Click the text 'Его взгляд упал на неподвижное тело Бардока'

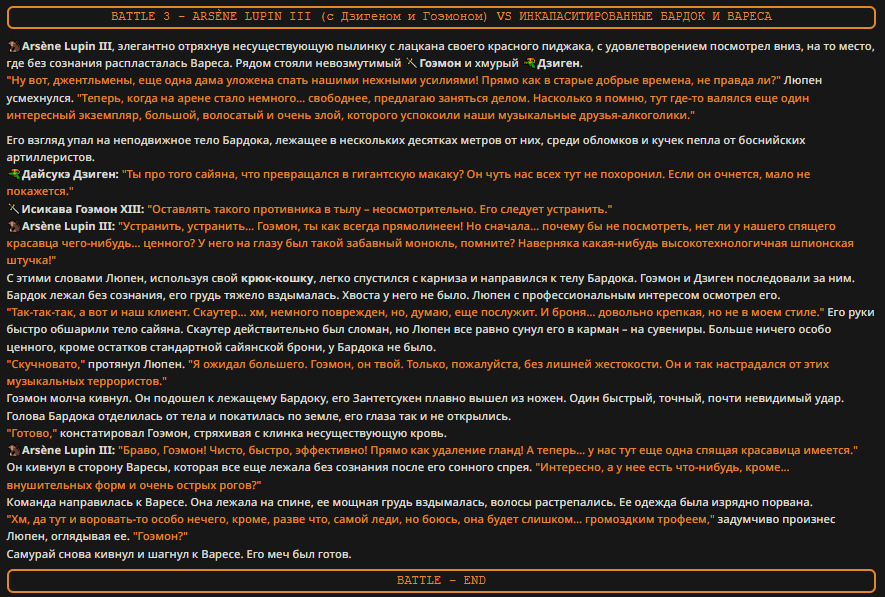point(138,140)
